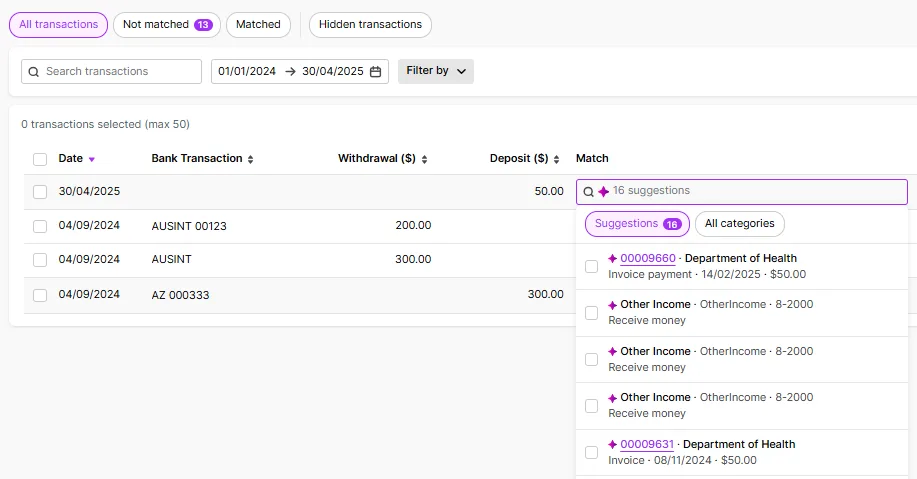Click the search magnifier icon in Search transactions
Viewport: 917px width, 479px height.
click(34, 71)
